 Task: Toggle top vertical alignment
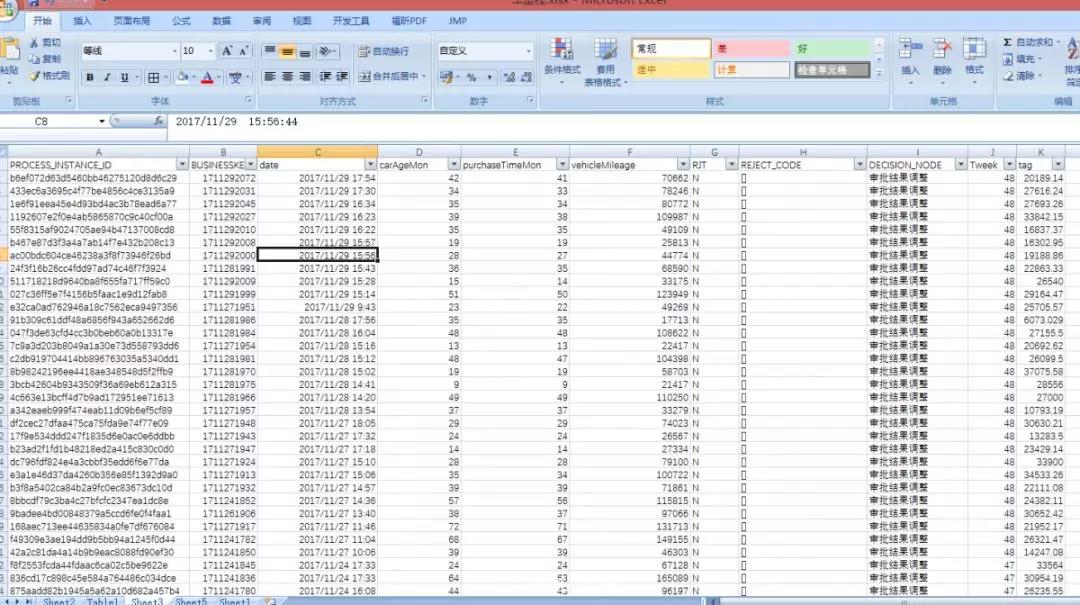click(x=270, y=51)
